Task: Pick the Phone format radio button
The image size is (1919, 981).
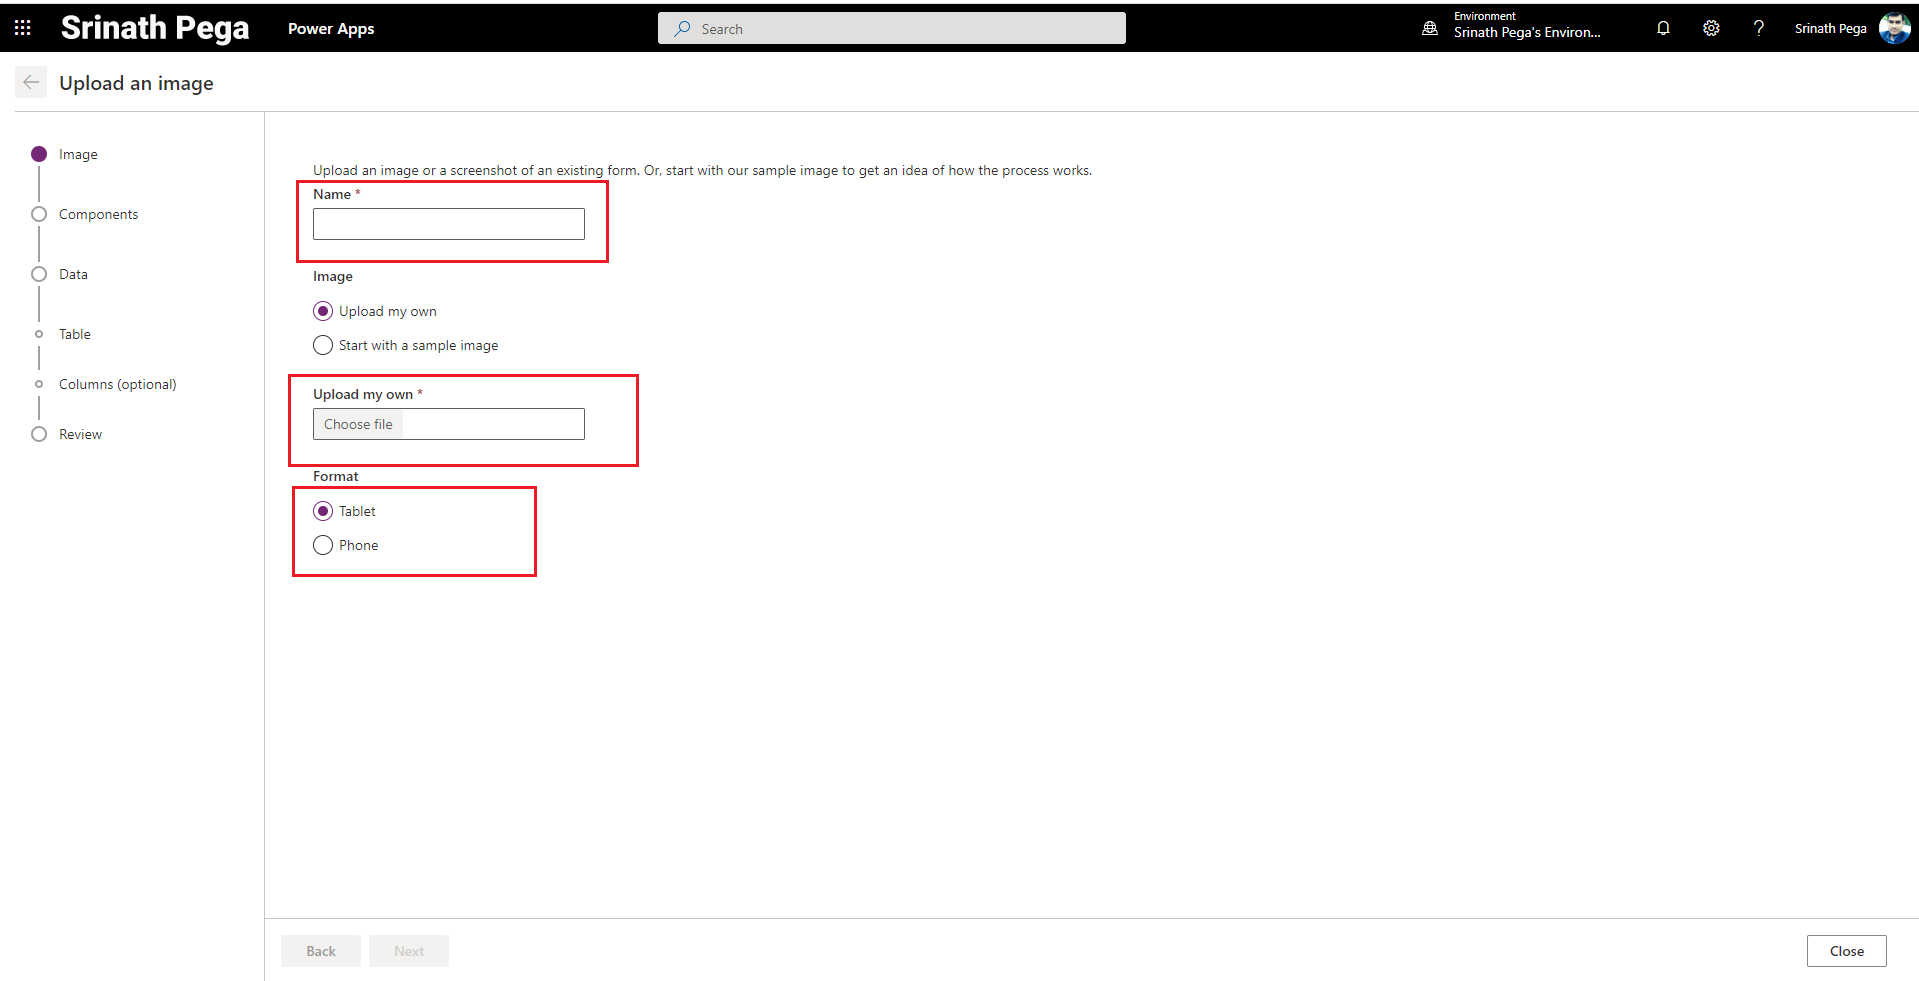Action: (323, 545)
